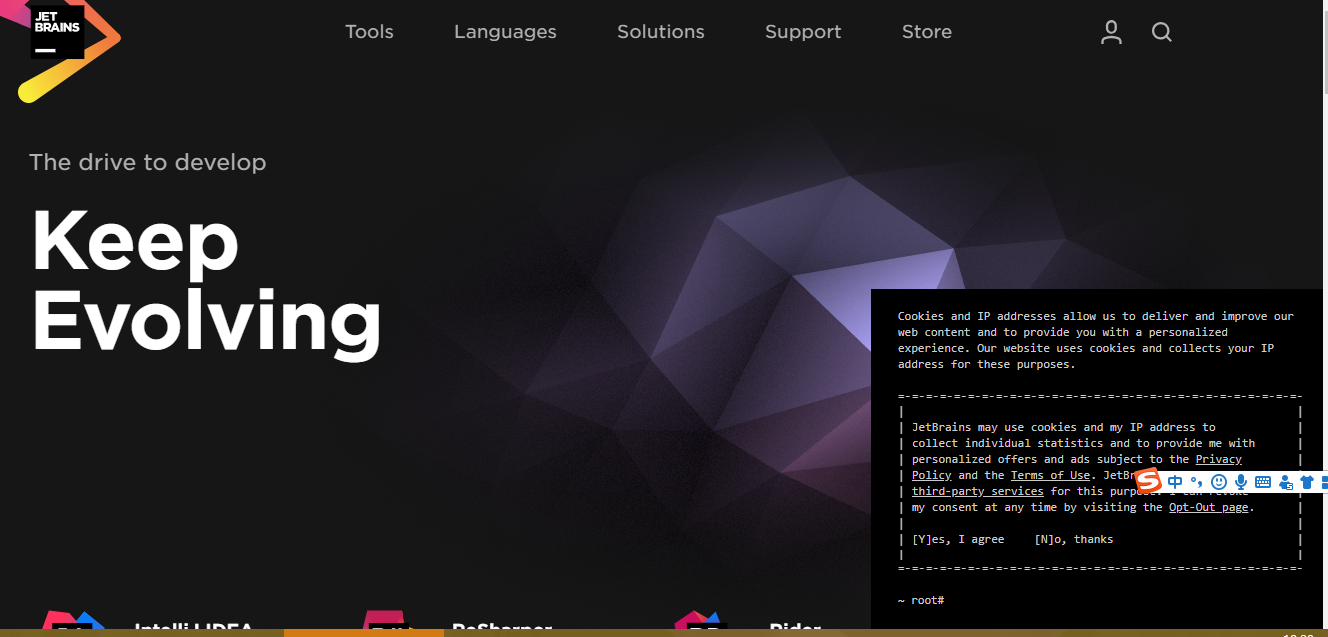The width and height of the screenshot is (1328, 637).
Task: Click "The drive to develop" tagline
Action: (x=148, y=162)
